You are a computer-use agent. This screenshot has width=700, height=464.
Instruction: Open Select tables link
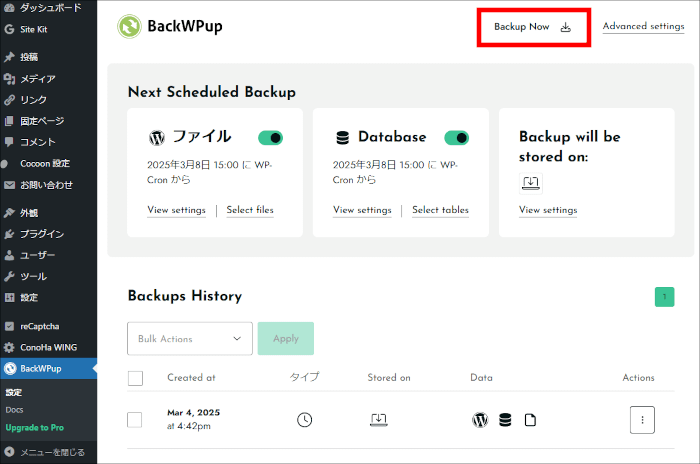coord(440,210)
